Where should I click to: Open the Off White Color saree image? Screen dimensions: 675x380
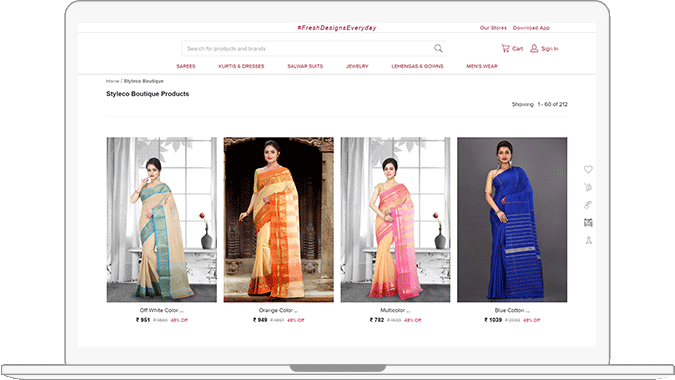[162, 219]
